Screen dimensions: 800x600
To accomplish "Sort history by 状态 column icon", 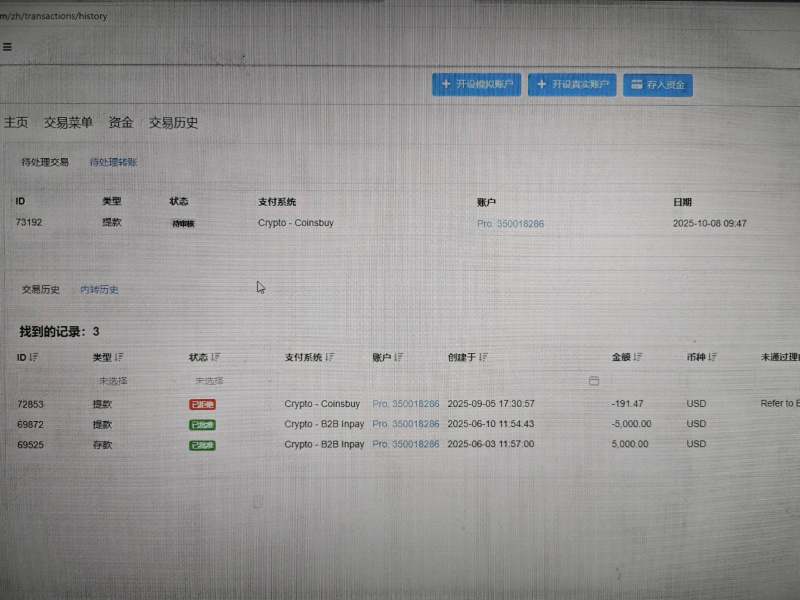I will click(215, 357).
